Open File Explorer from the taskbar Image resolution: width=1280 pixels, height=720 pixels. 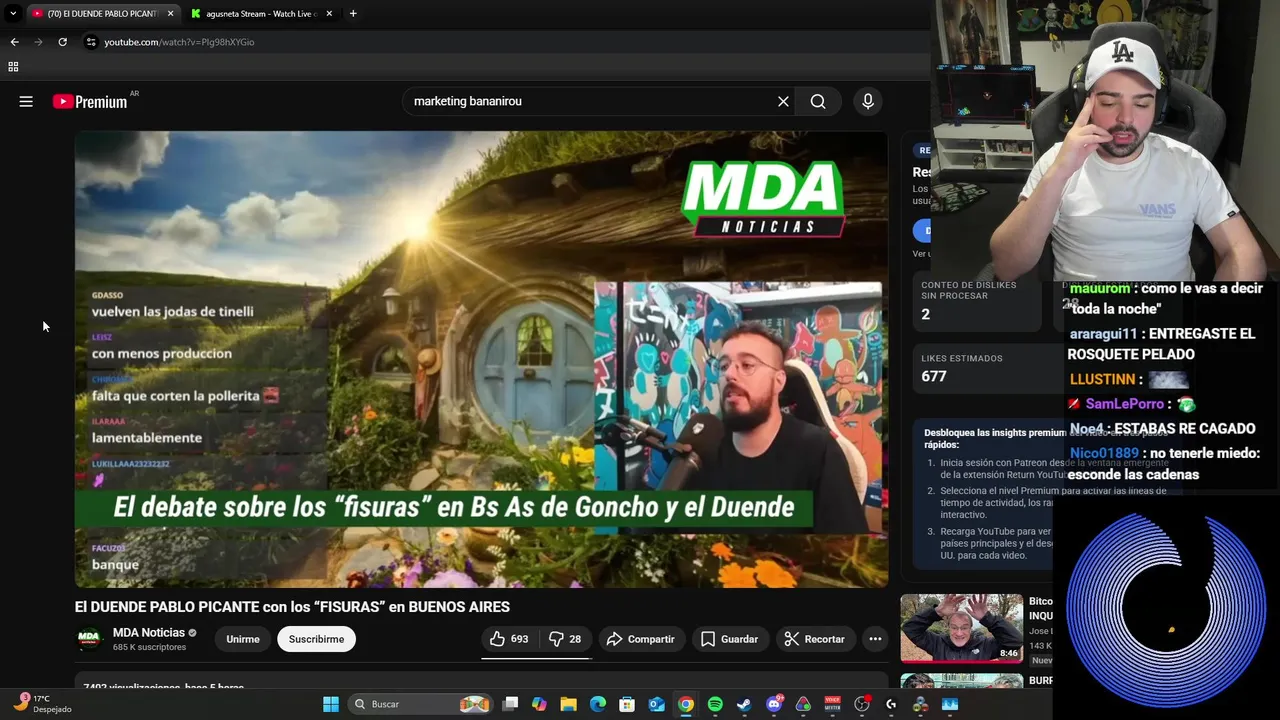pyautogui.click(x=568, y=704)
